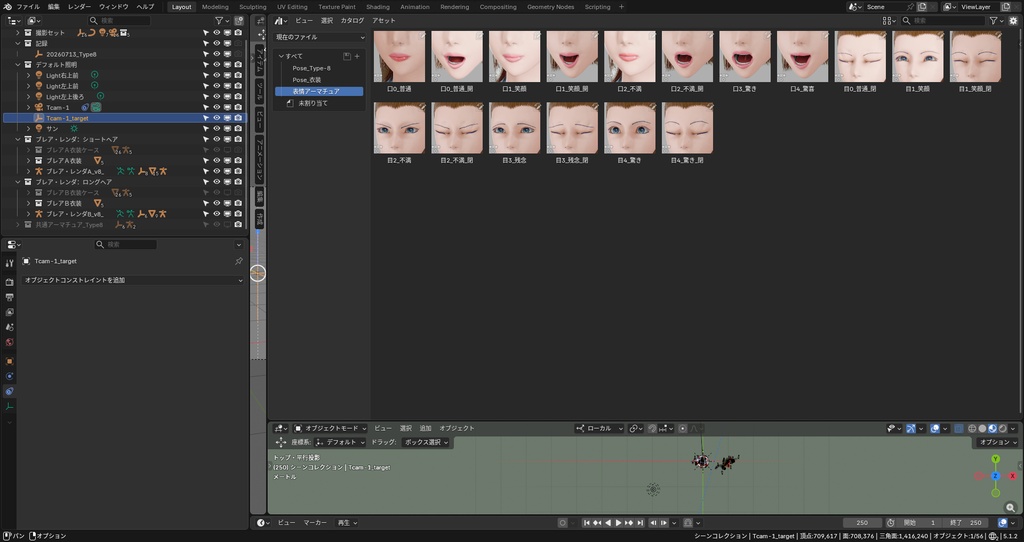
Task: Toggle viewport overlays button
Action: click(x=935, y=429)
